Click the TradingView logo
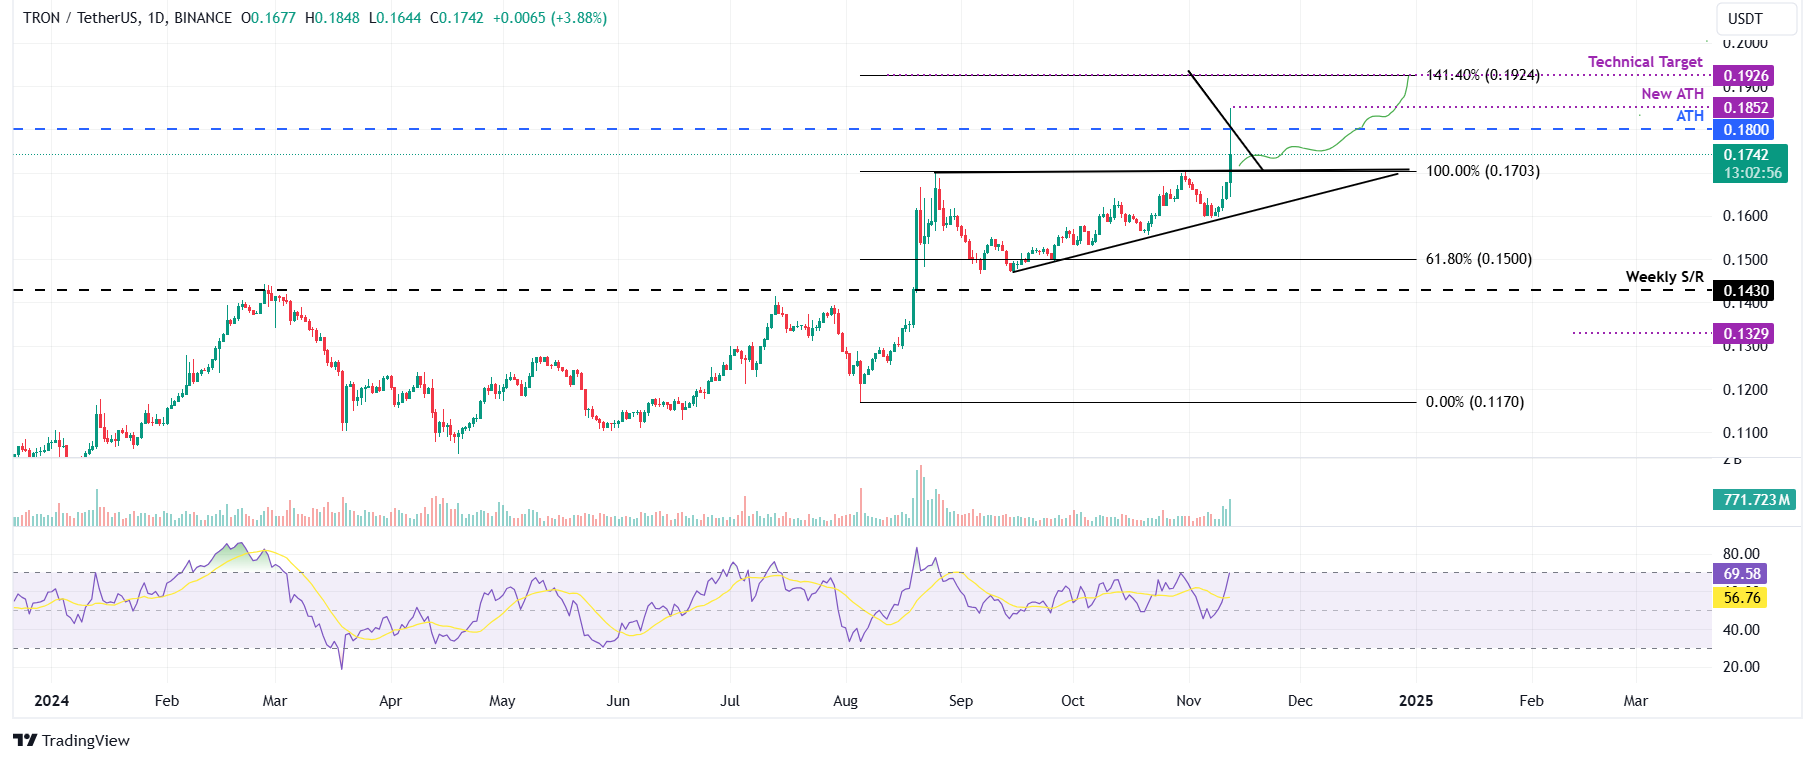 [71, 740]
